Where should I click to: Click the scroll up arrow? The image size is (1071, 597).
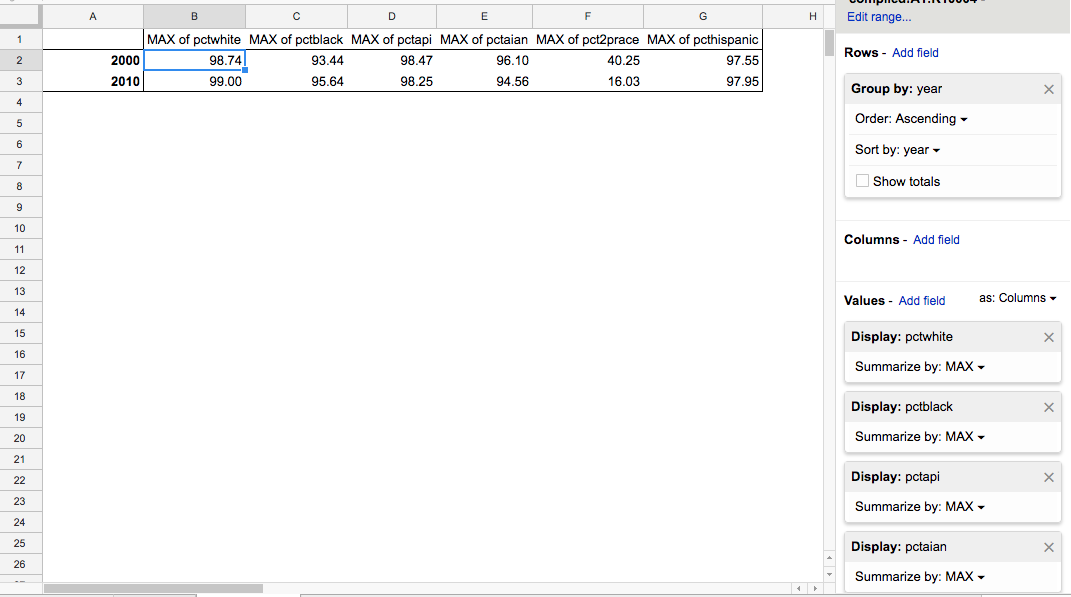point(829,558)
